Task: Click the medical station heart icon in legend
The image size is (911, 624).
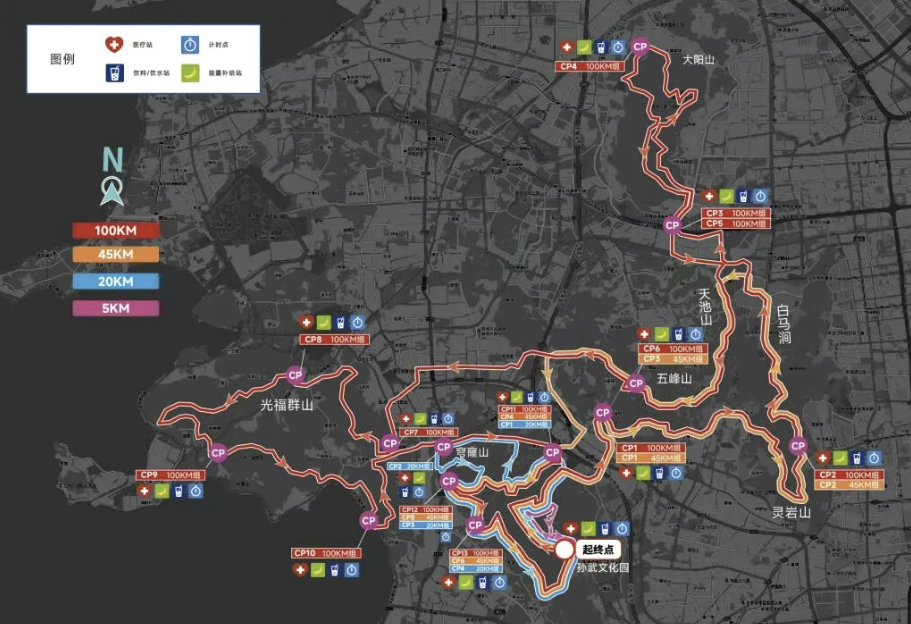Action: point(113,45)
